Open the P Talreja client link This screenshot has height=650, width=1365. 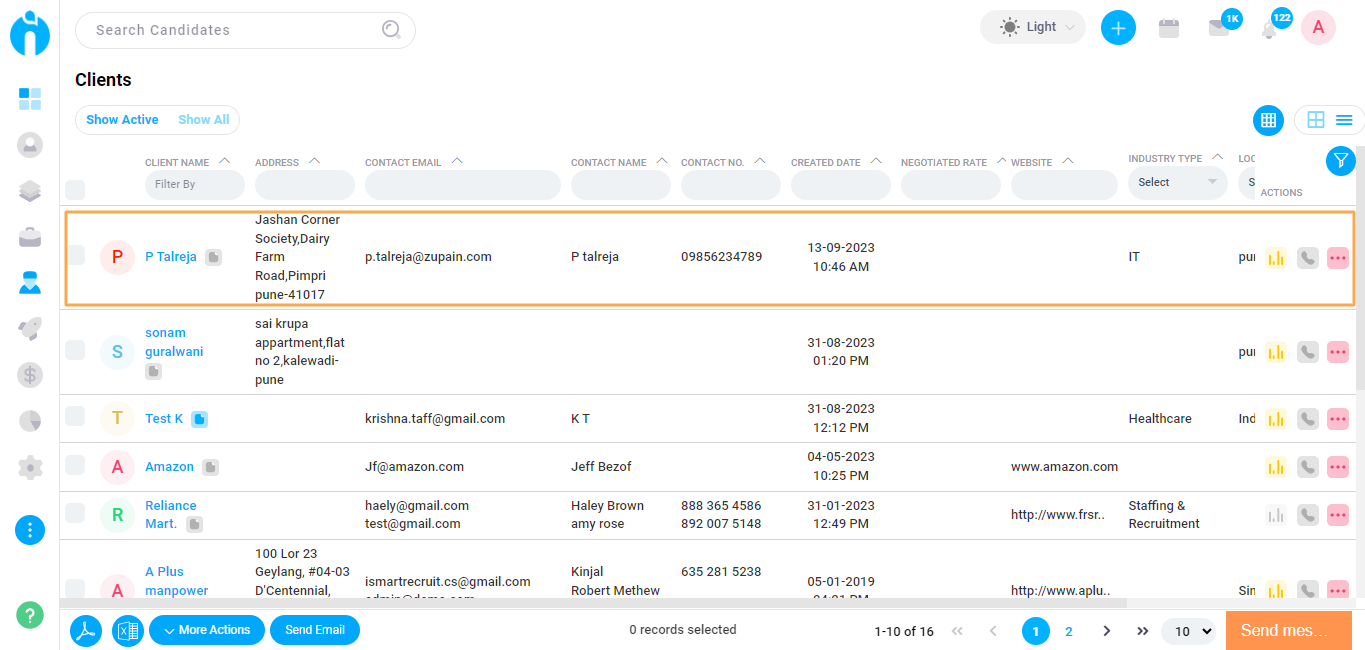click(171, 257)
